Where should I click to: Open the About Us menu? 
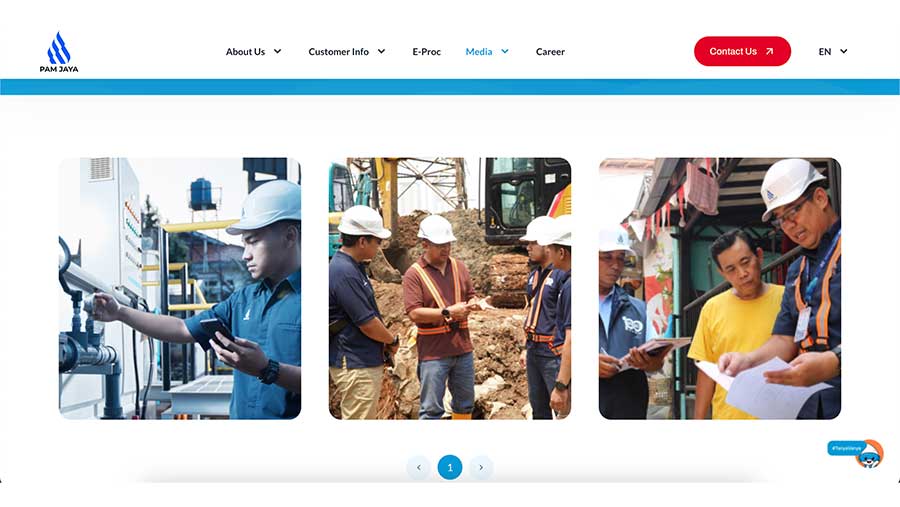pos(245,52)
